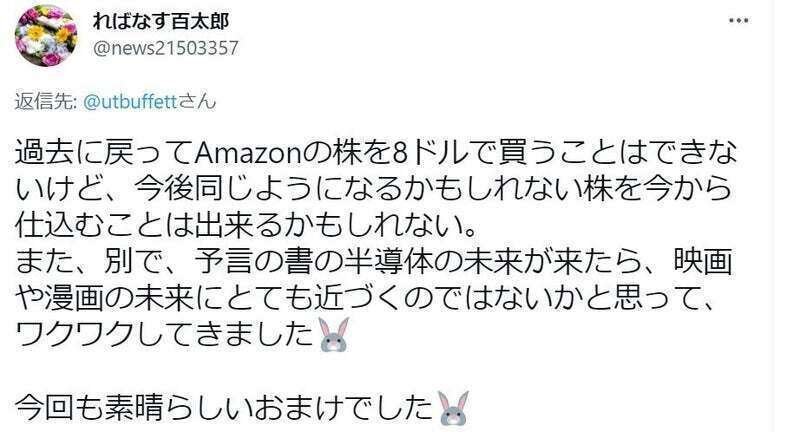Viewport: 800px width, 432px height.
Task: Click the flower bouquet profile avatar
Action: 46,36
